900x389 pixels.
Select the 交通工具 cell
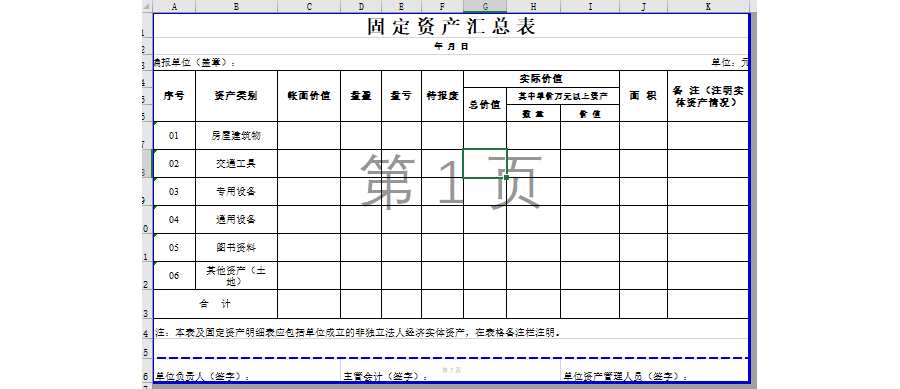(x=236, y=164)
